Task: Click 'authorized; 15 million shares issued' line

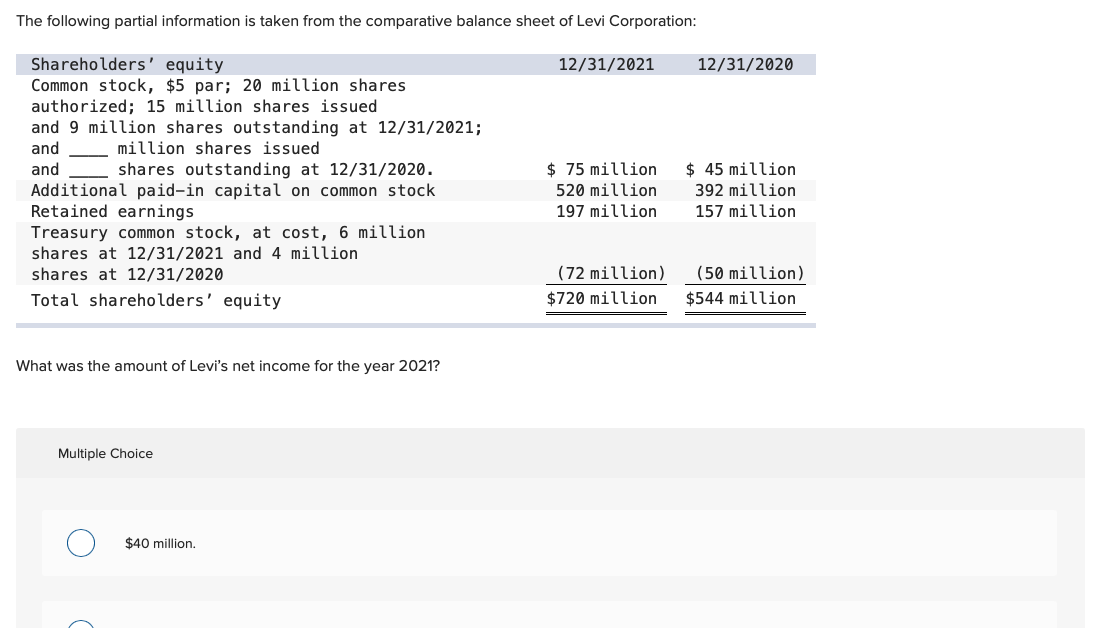Action: tap(204, 107)
